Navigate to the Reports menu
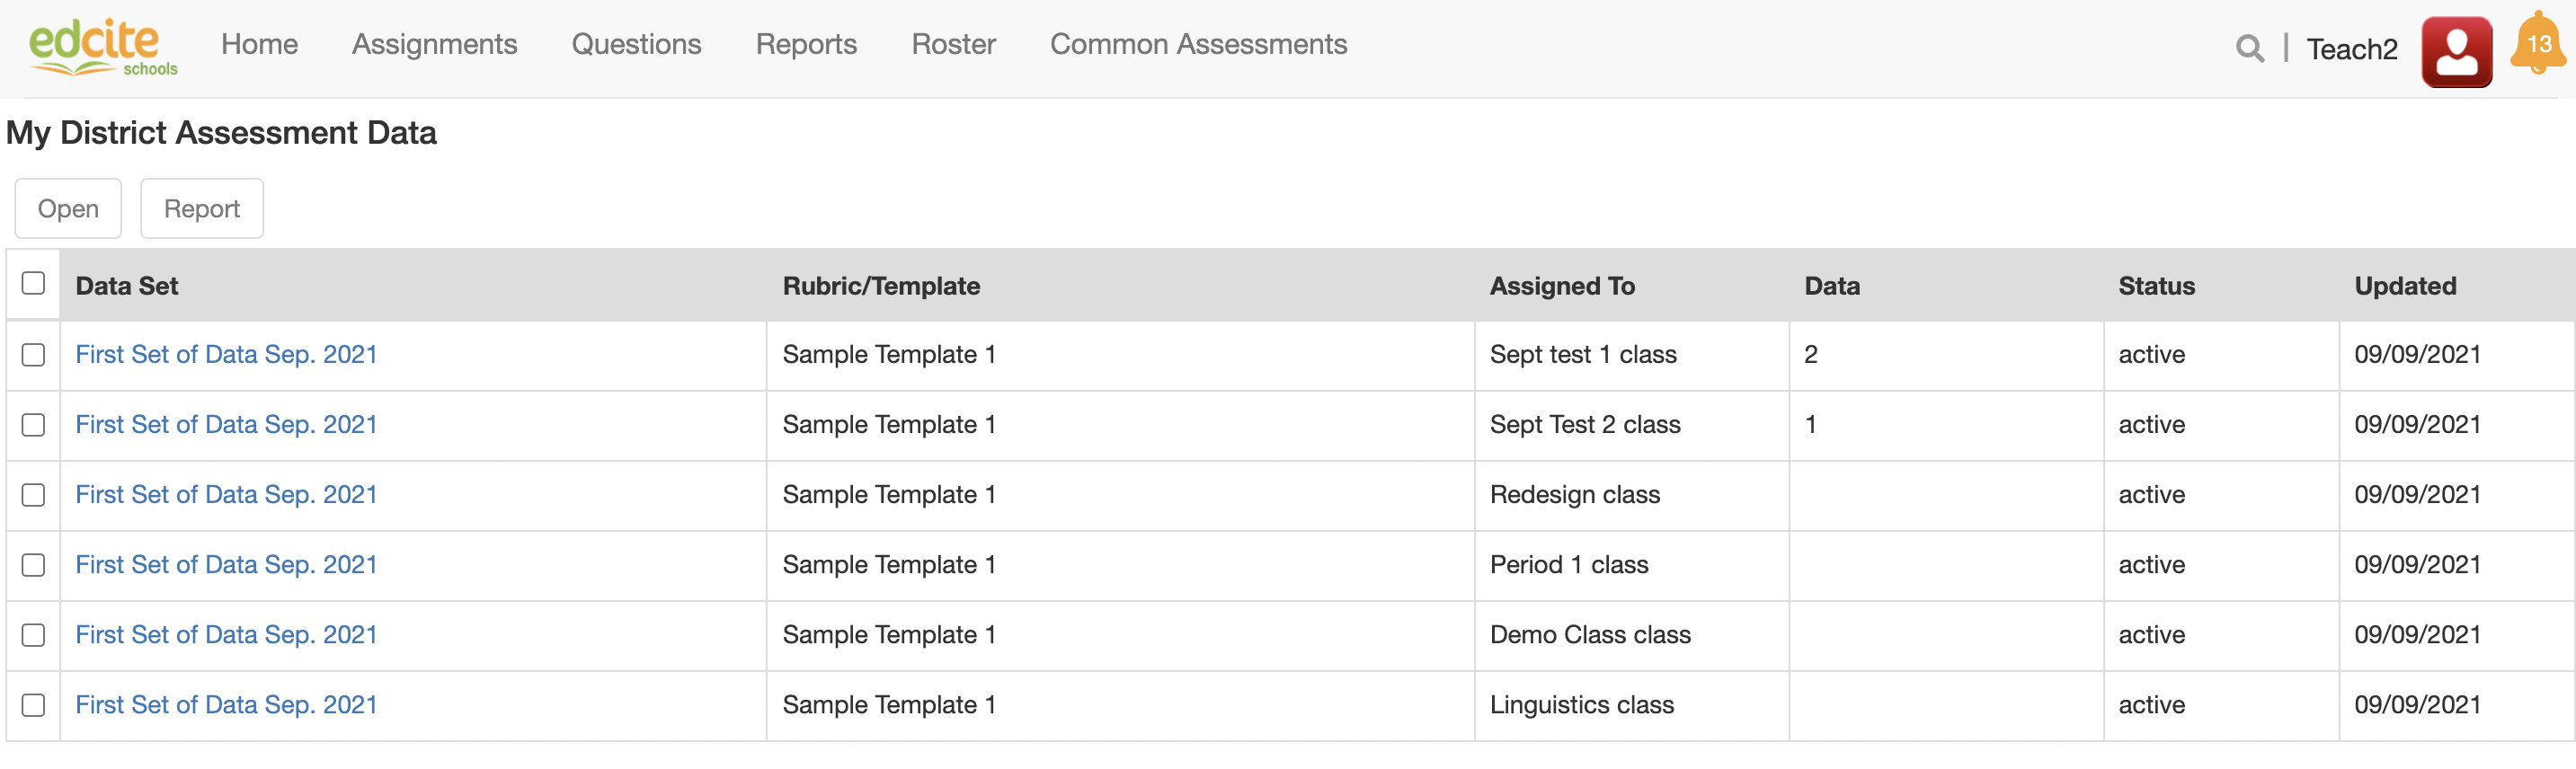2576x769 pixels. [806, 45]
